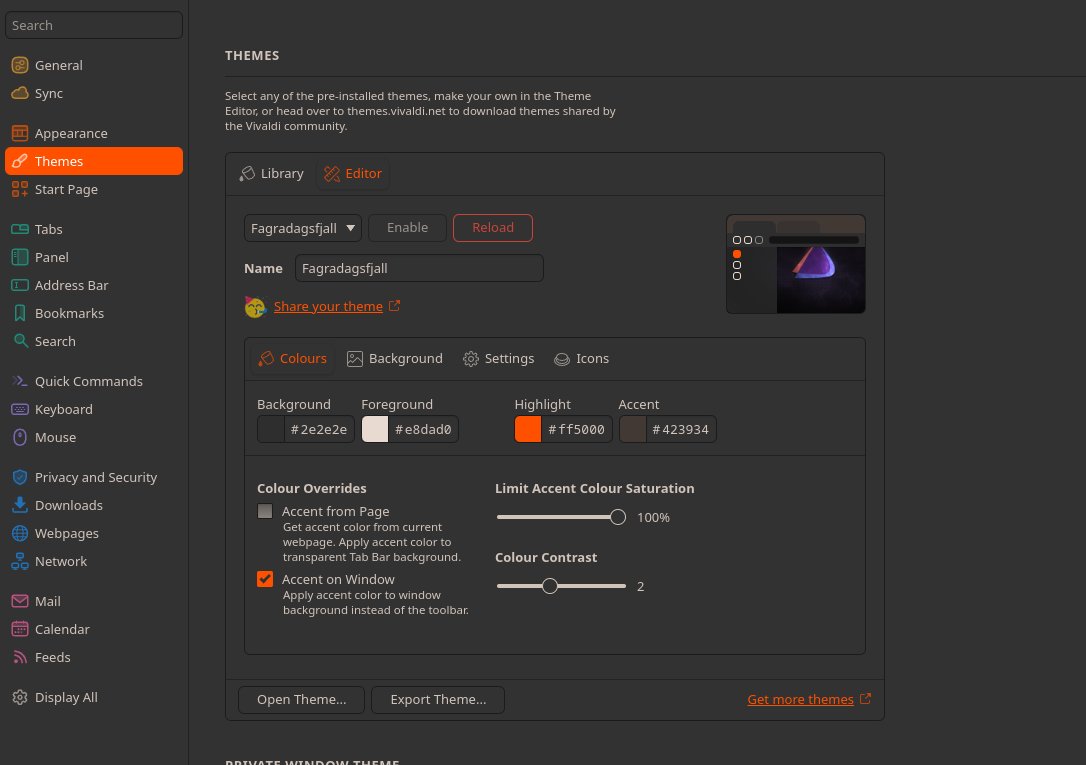Click the theme Name input field

click(419, 268)
